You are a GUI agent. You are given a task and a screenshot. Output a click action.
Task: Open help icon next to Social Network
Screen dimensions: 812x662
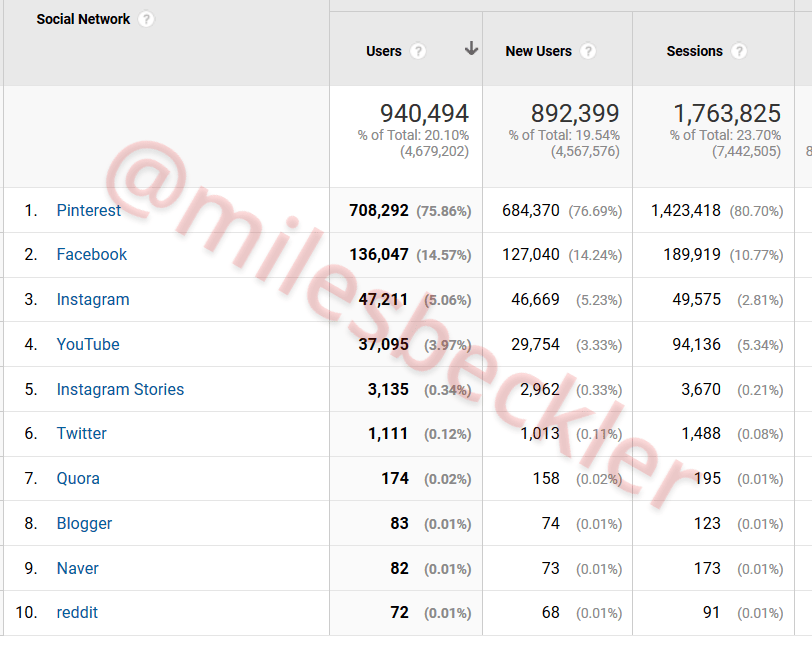(146, 20)
